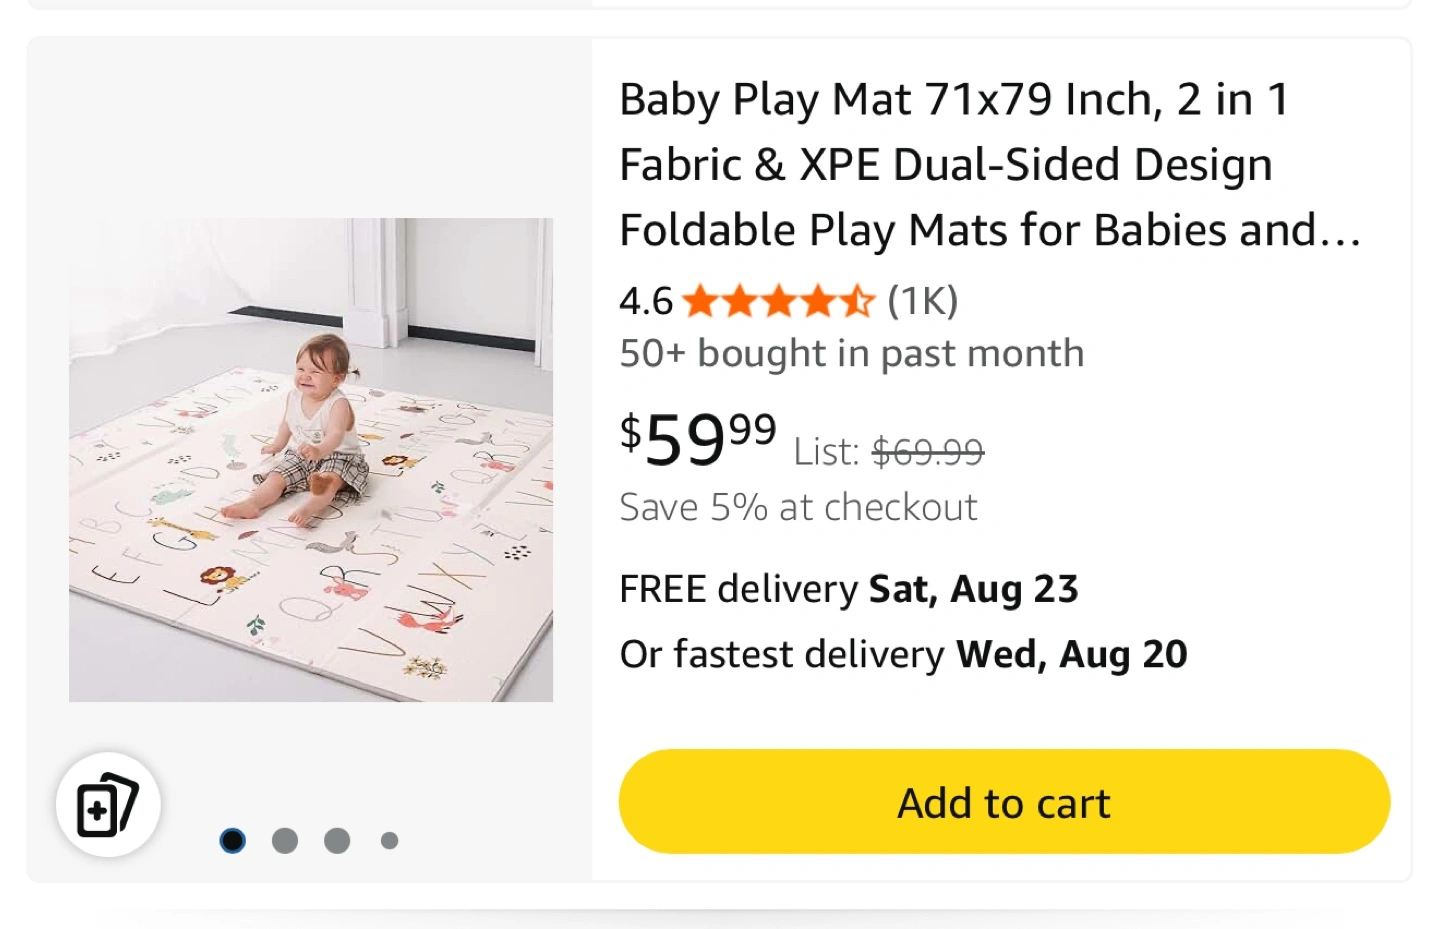Image resolution: width=1440 pixels, height=929 pixels.
Task: Select the small fourth carousel dot
Action: point(389,841)
